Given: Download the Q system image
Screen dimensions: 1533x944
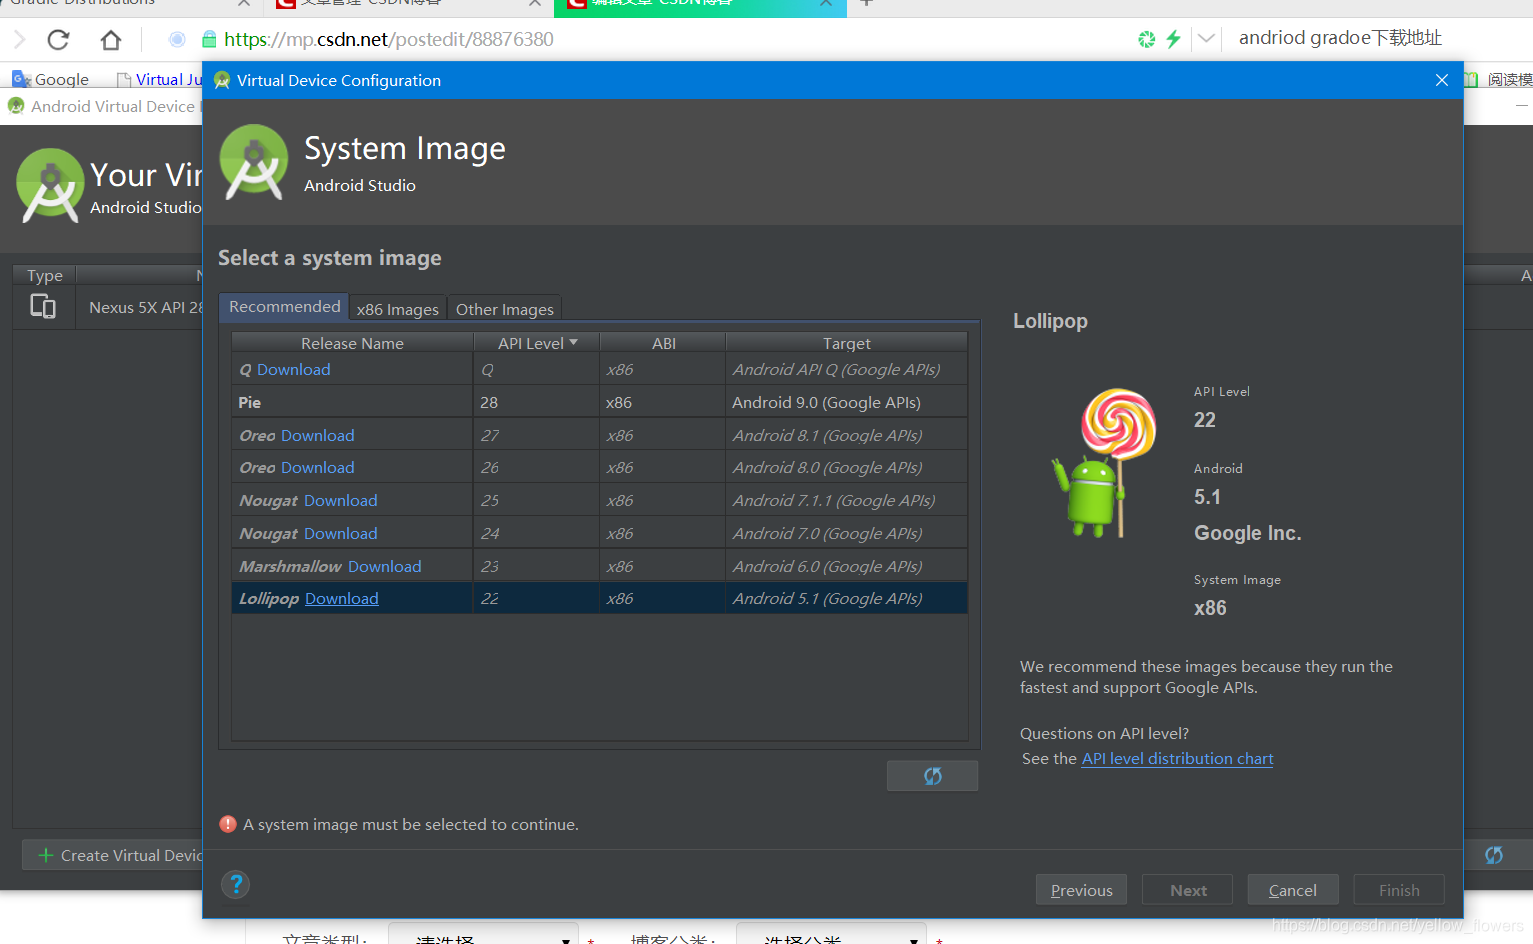Looking at the screenshot, I should click(x=293, y=369).
